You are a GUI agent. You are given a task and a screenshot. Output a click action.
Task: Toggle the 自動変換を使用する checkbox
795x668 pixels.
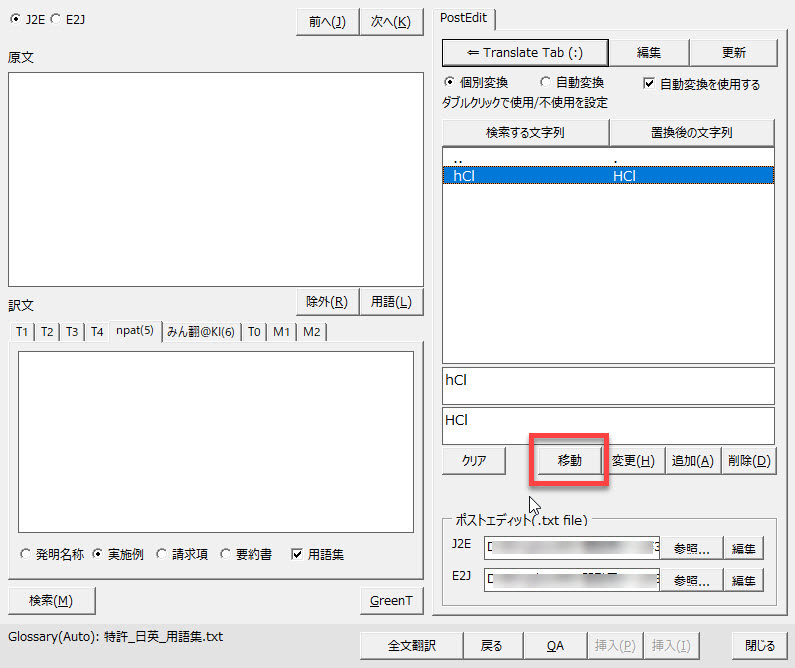[x=649, y=84]
